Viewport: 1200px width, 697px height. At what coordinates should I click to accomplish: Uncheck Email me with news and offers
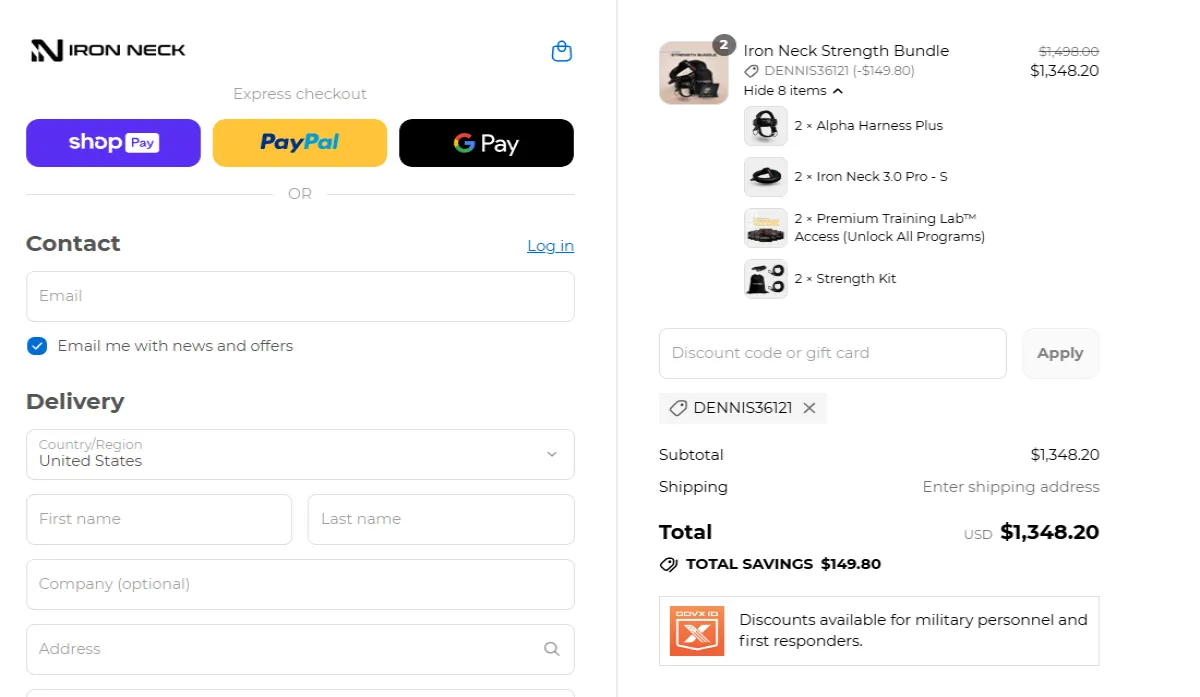click(x=37, y=346)
